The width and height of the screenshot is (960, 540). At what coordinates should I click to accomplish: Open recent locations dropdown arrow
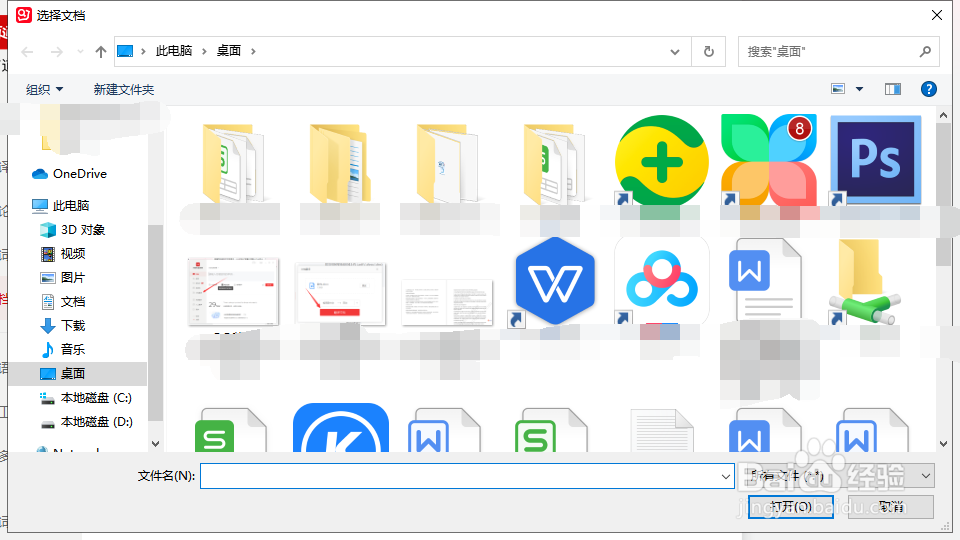point(80,52)
